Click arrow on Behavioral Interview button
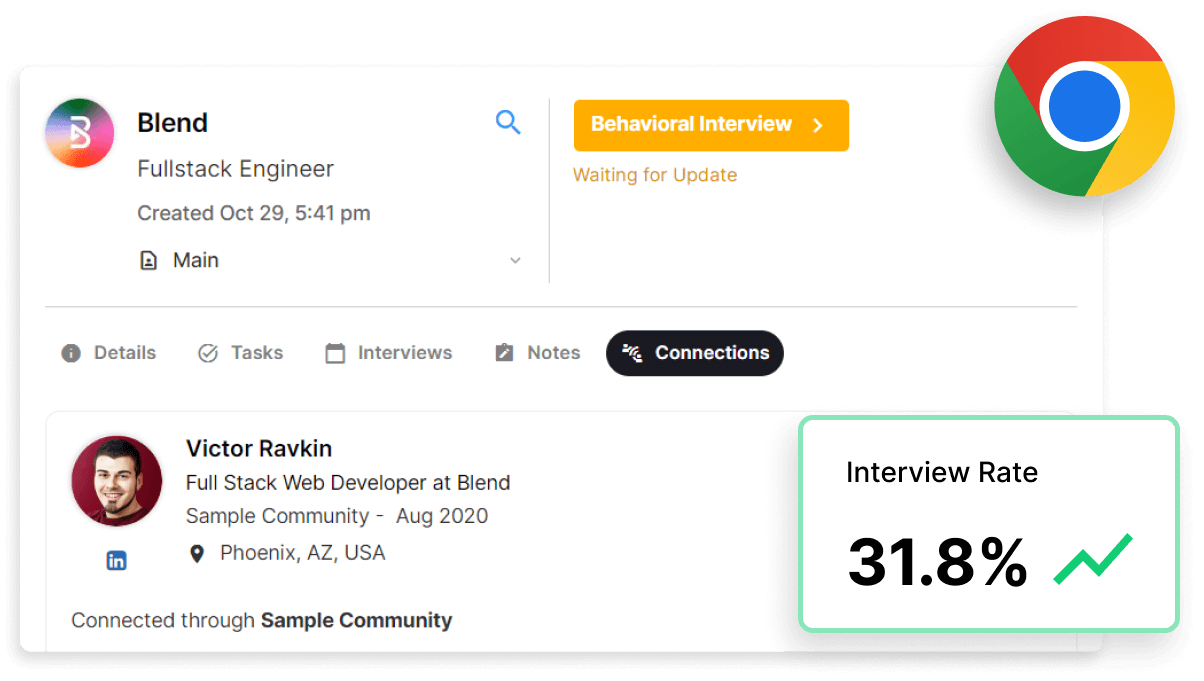 tap(817, 125)
